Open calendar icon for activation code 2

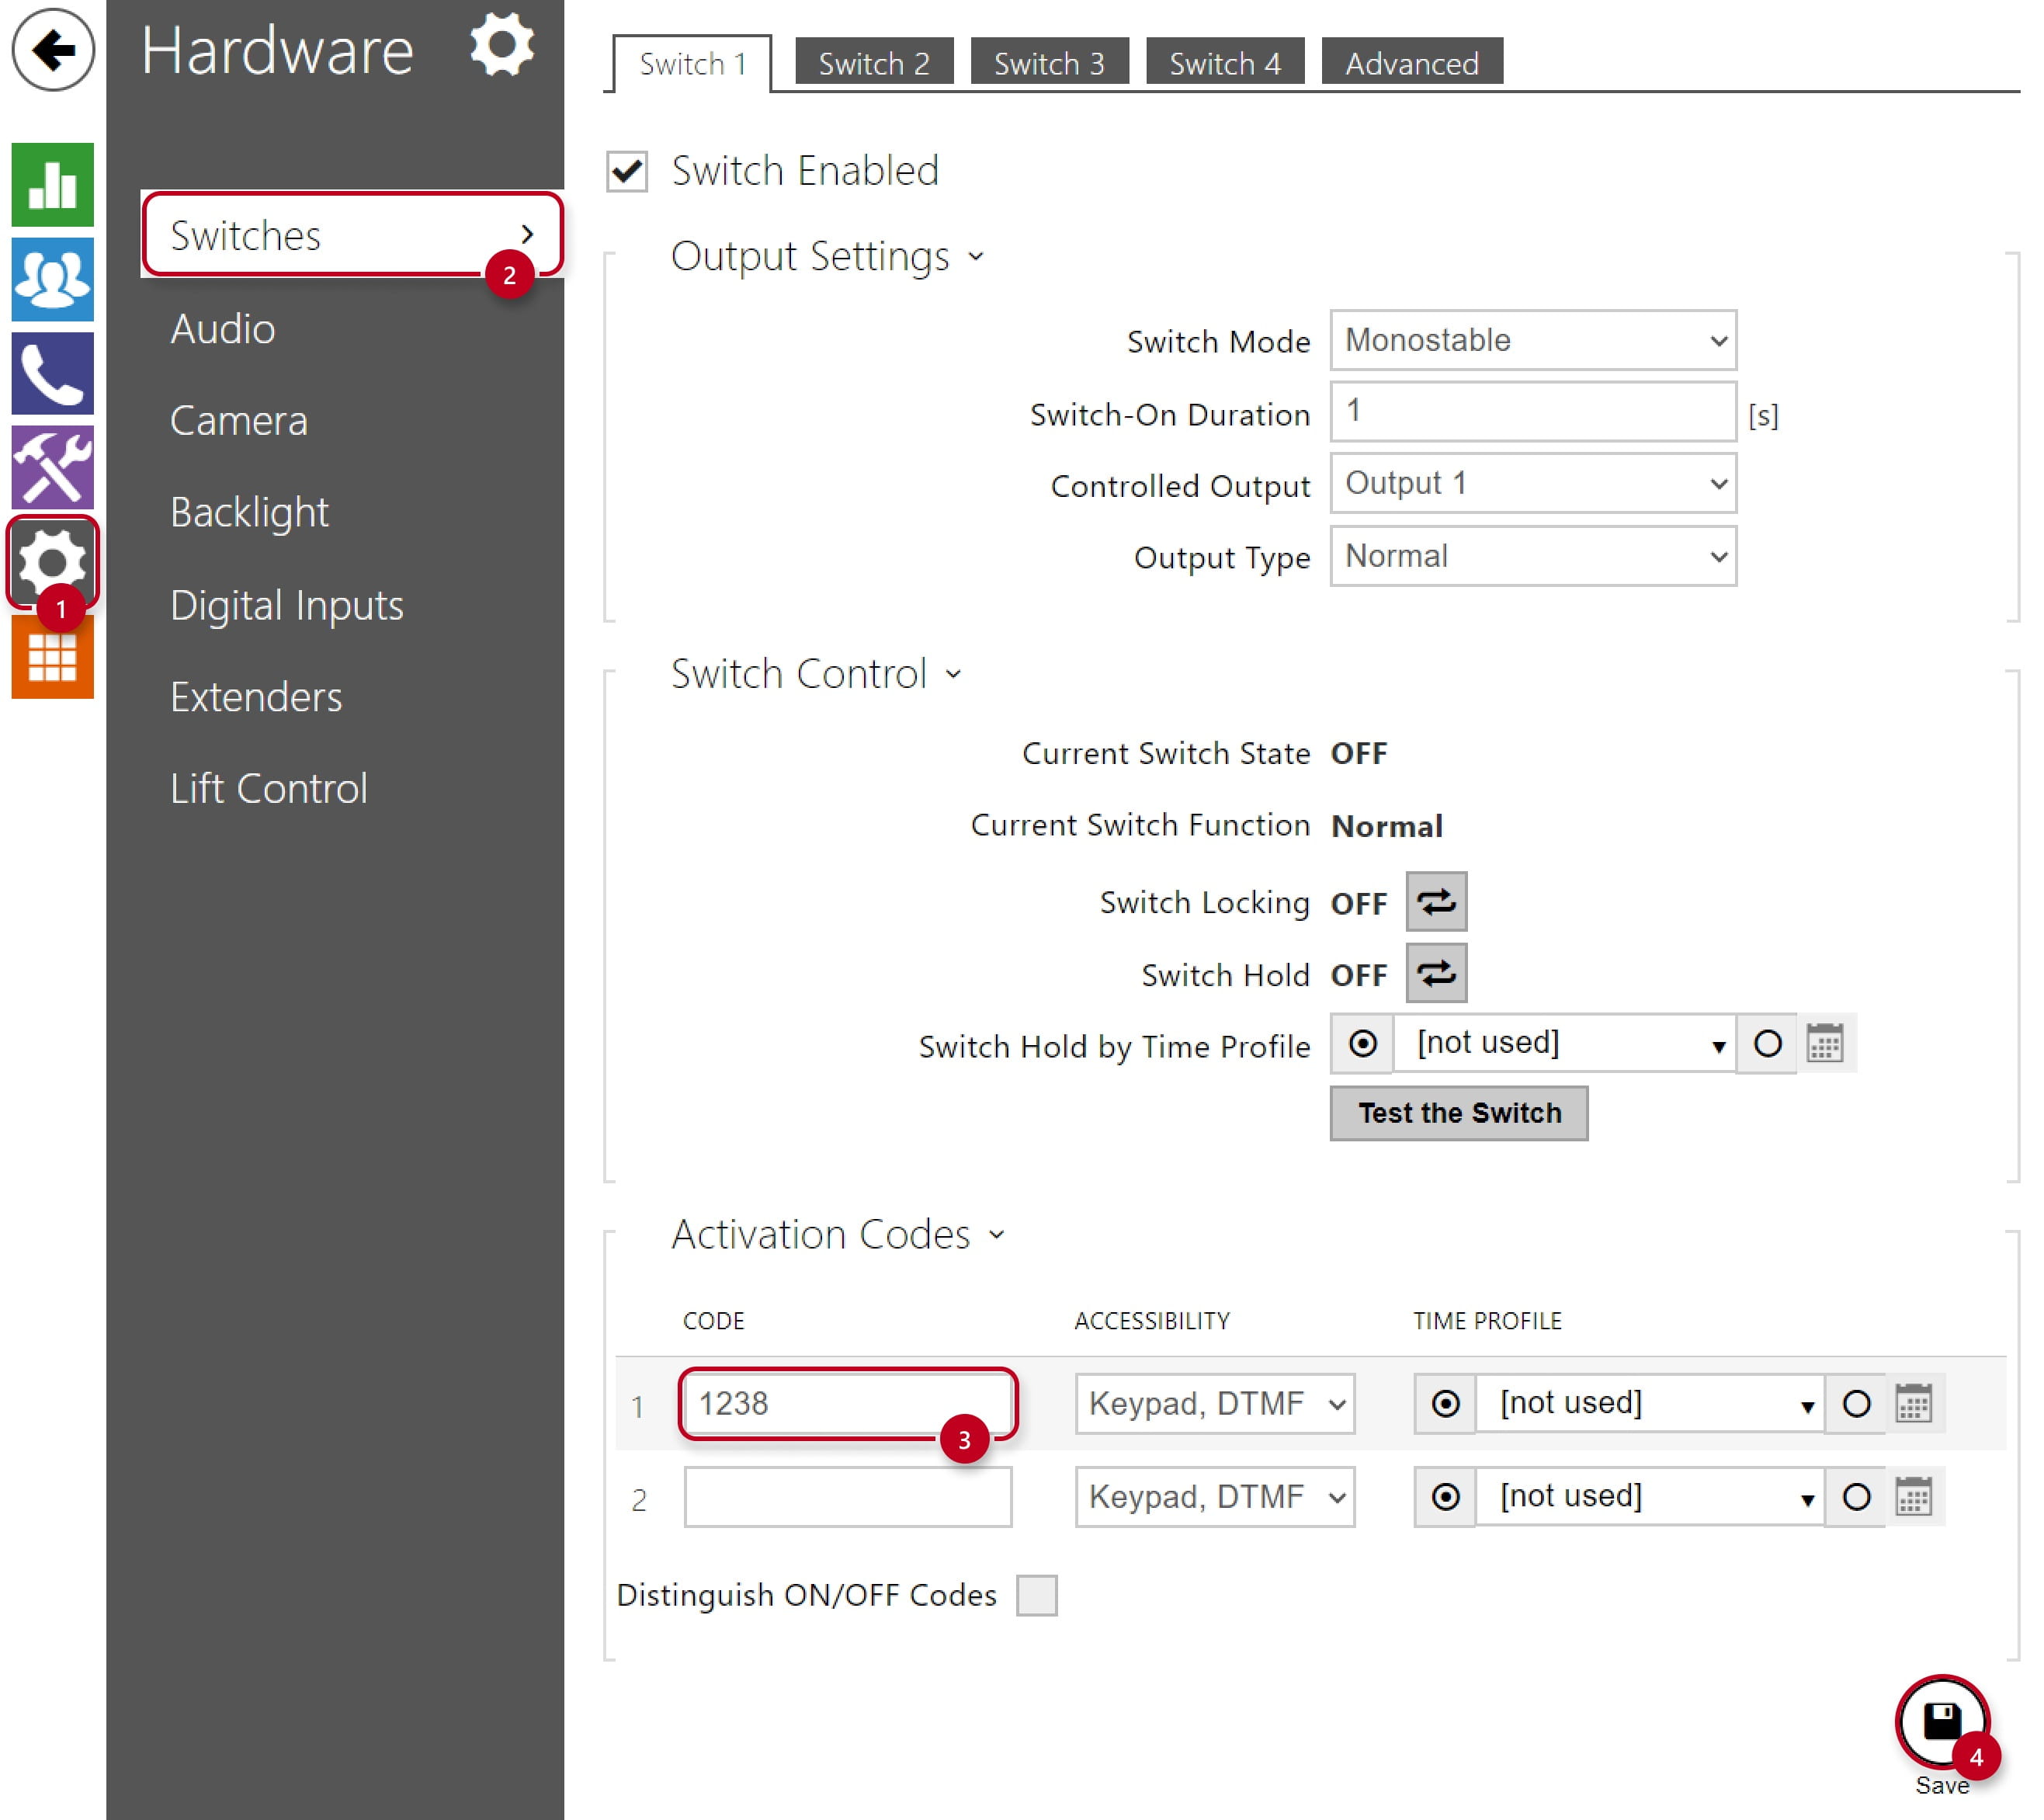(1914, 1496)
